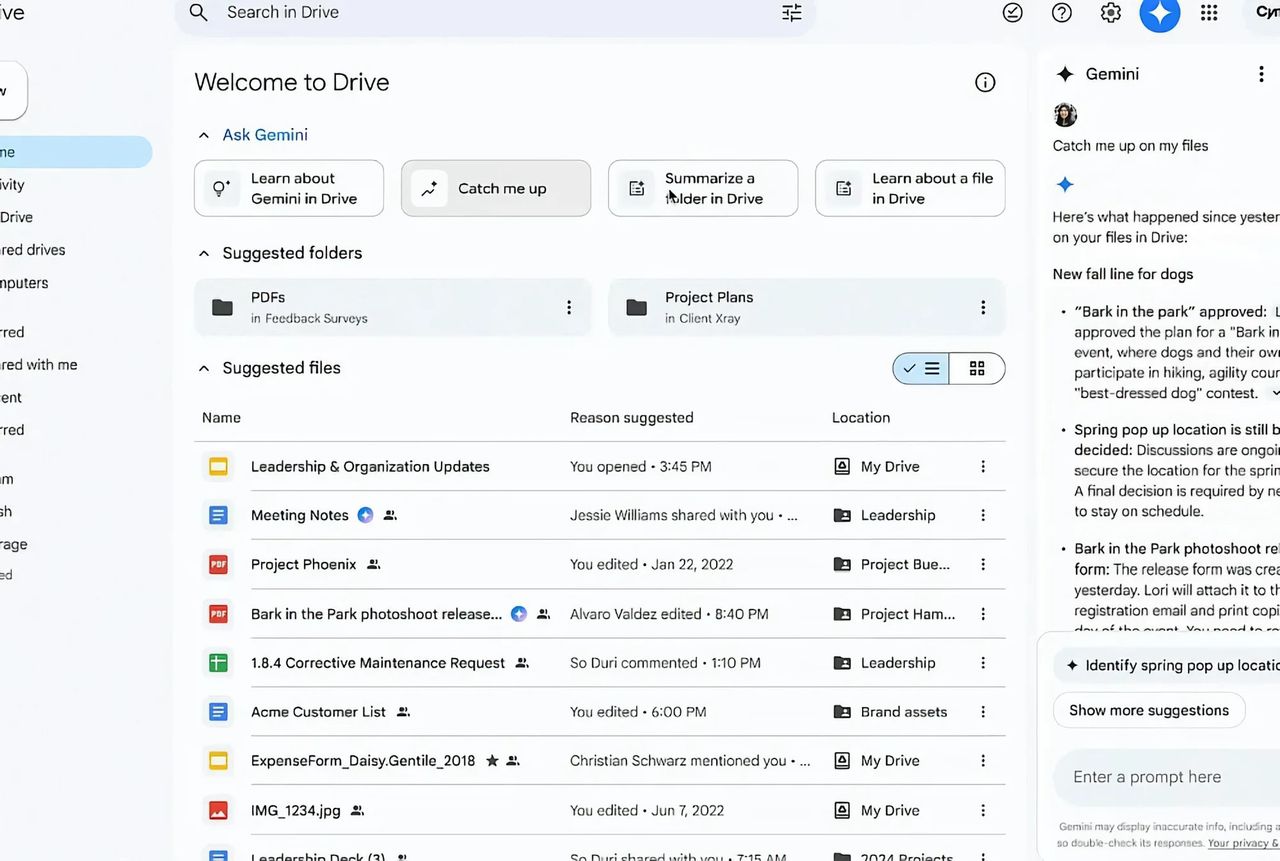Collapse the Suggested files section
Viewport: 1280px width, 861px height.
click(204, 367)
